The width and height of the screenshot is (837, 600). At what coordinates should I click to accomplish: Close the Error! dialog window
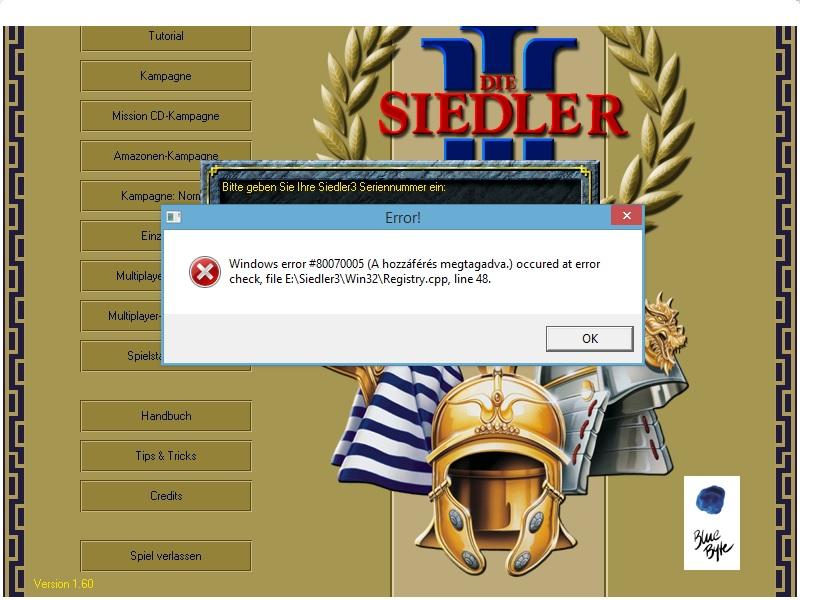[627, 216]
